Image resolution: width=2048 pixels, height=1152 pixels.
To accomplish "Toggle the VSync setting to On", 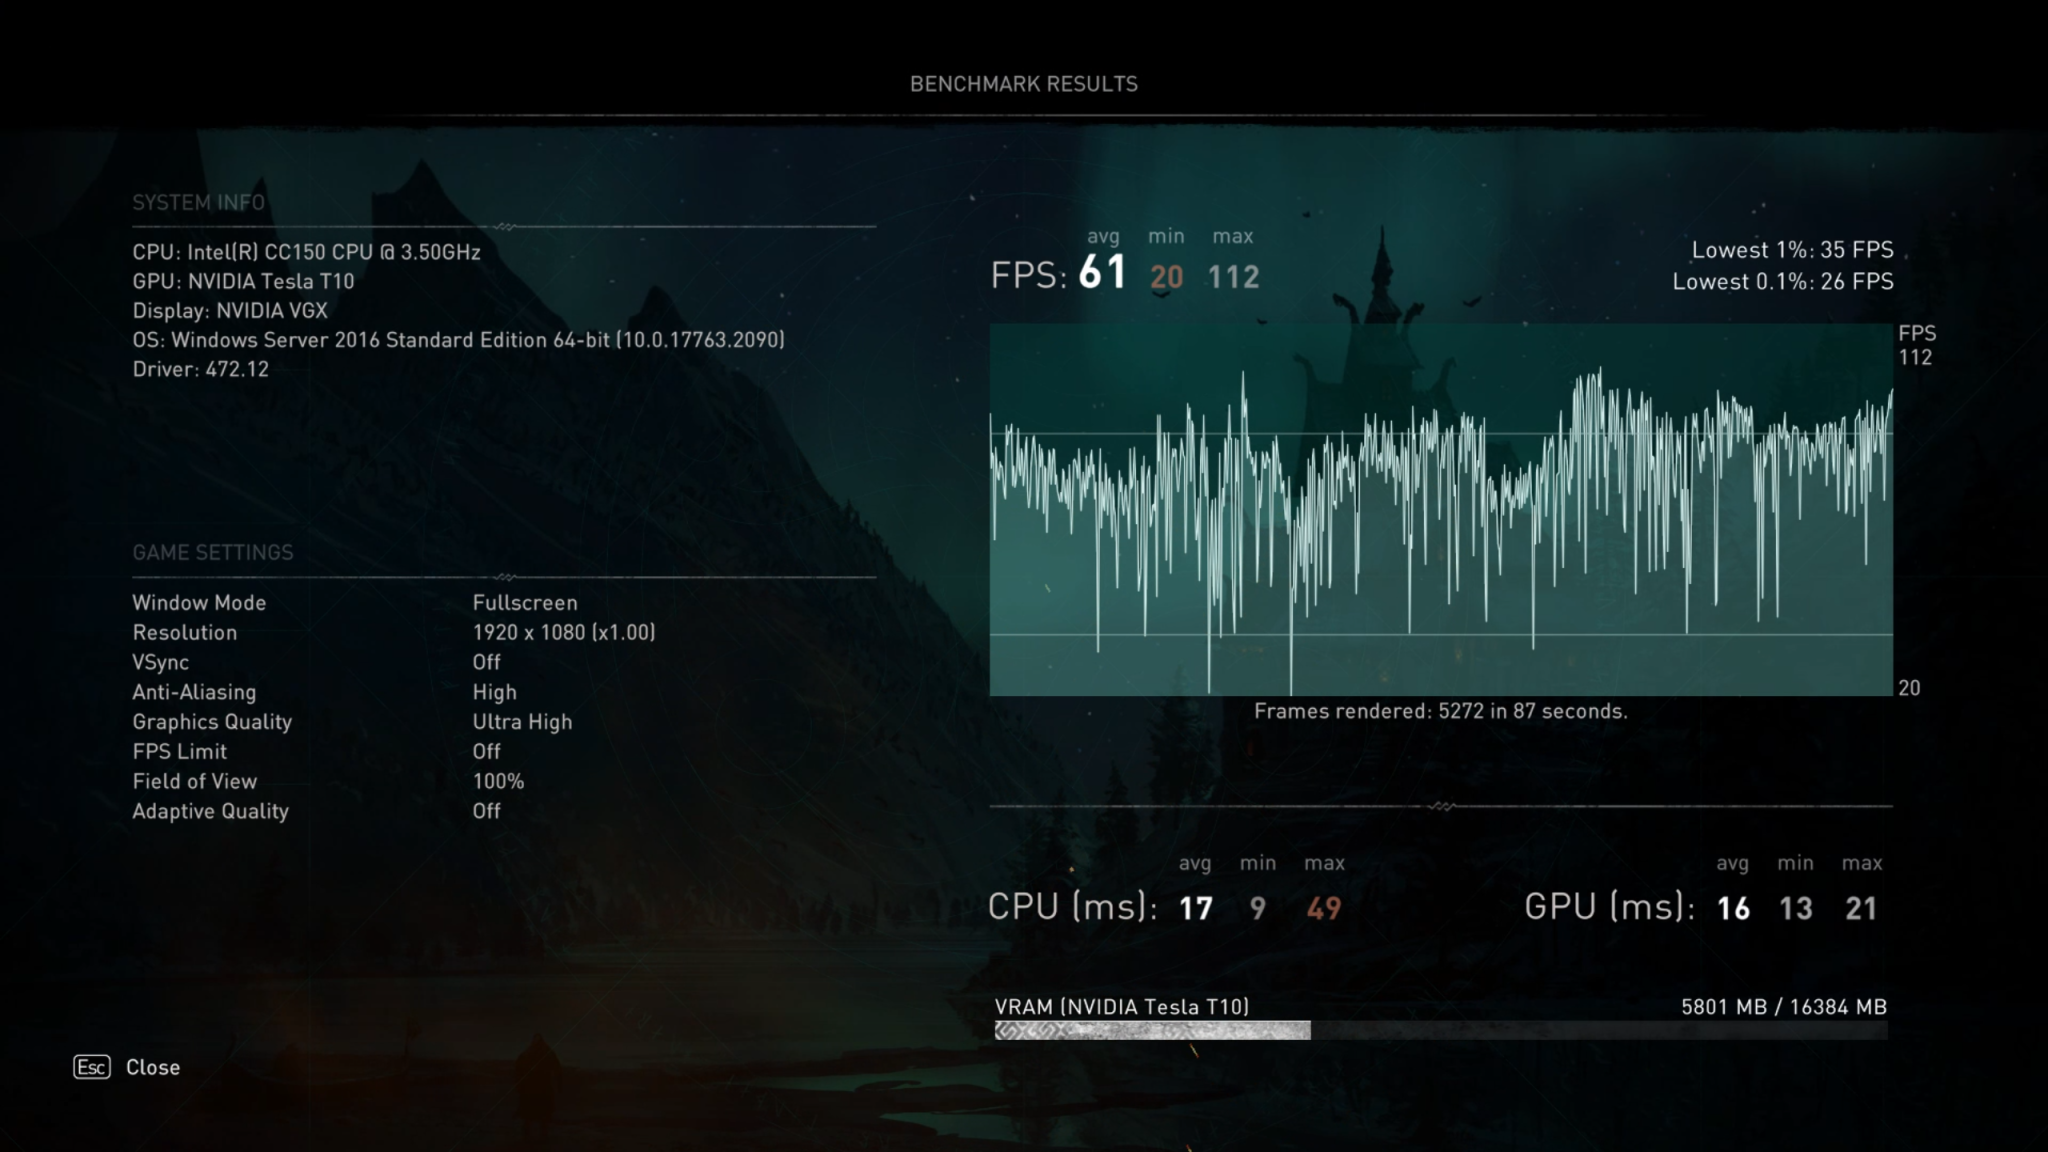I will pos(486,661).
